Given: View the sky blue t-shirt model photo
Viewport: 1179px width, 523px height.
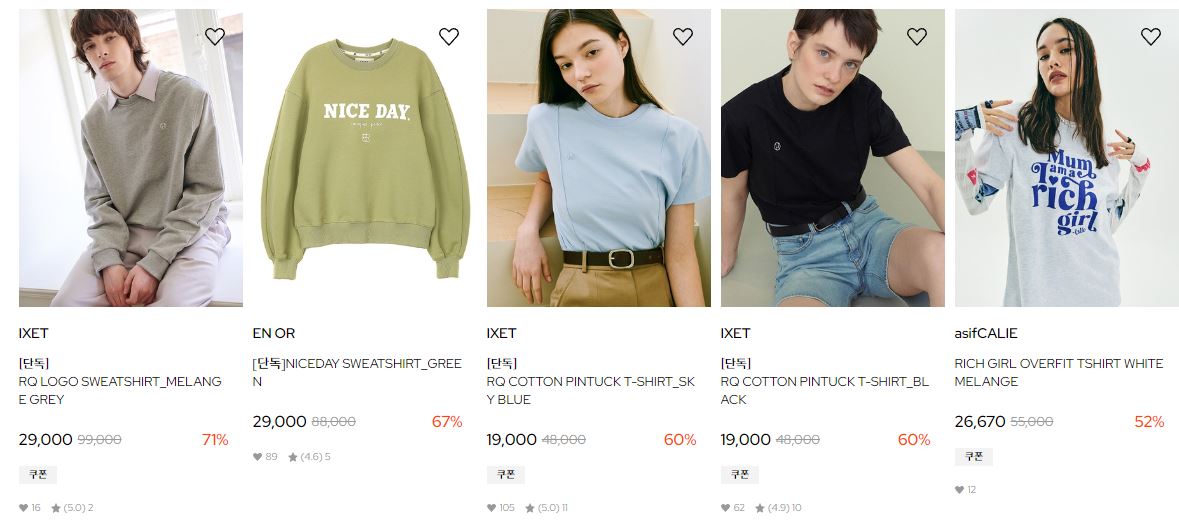Looking at the screenshot, I should coord(599,158).
